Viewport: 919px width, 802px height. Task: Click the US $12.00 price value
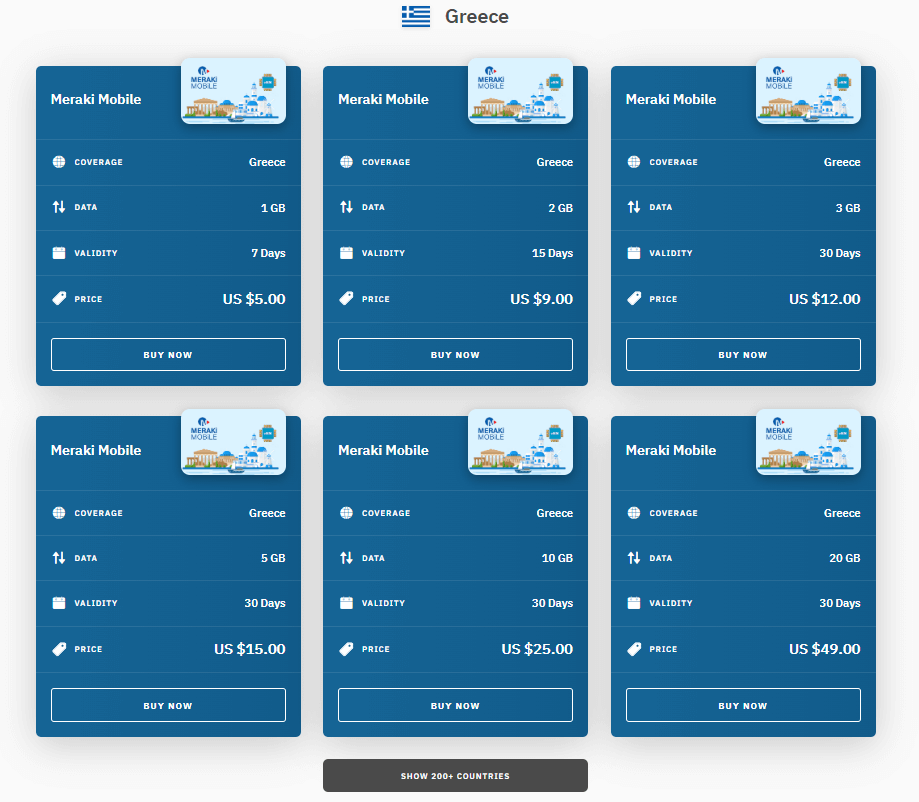coord(825,299)
